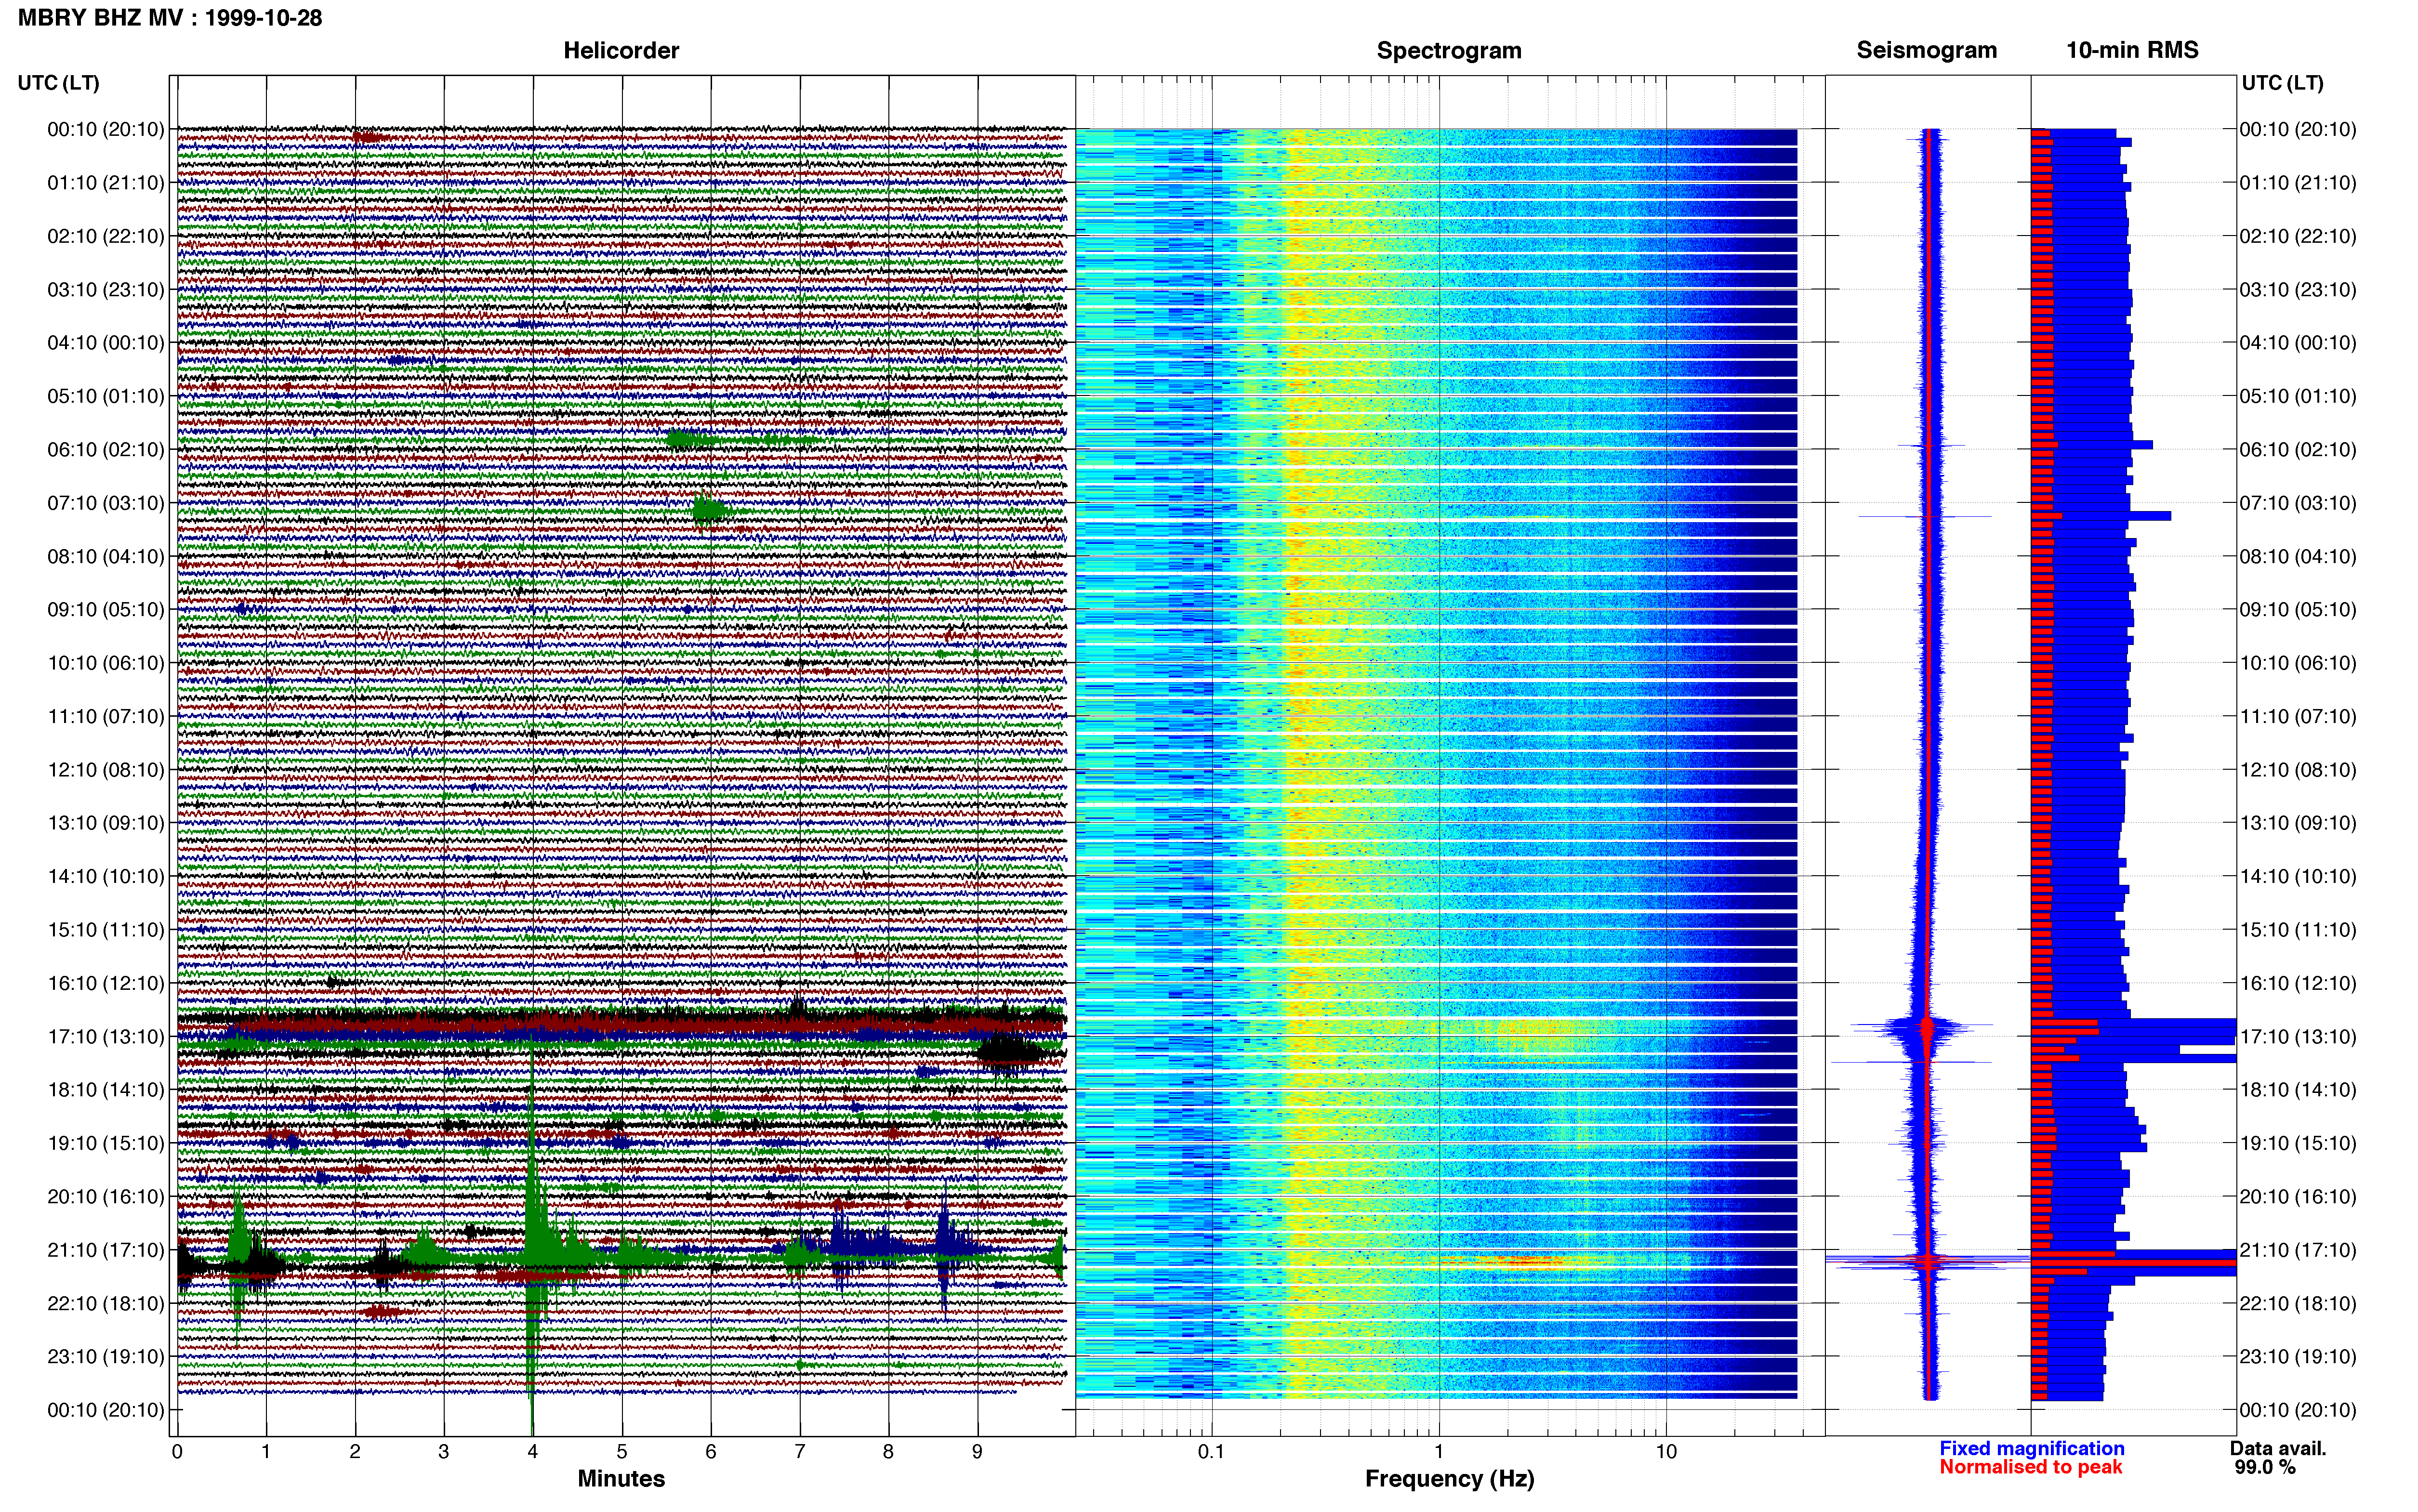Click the 17:10 (13:10) label on the right axis

coord(2298,1037)
